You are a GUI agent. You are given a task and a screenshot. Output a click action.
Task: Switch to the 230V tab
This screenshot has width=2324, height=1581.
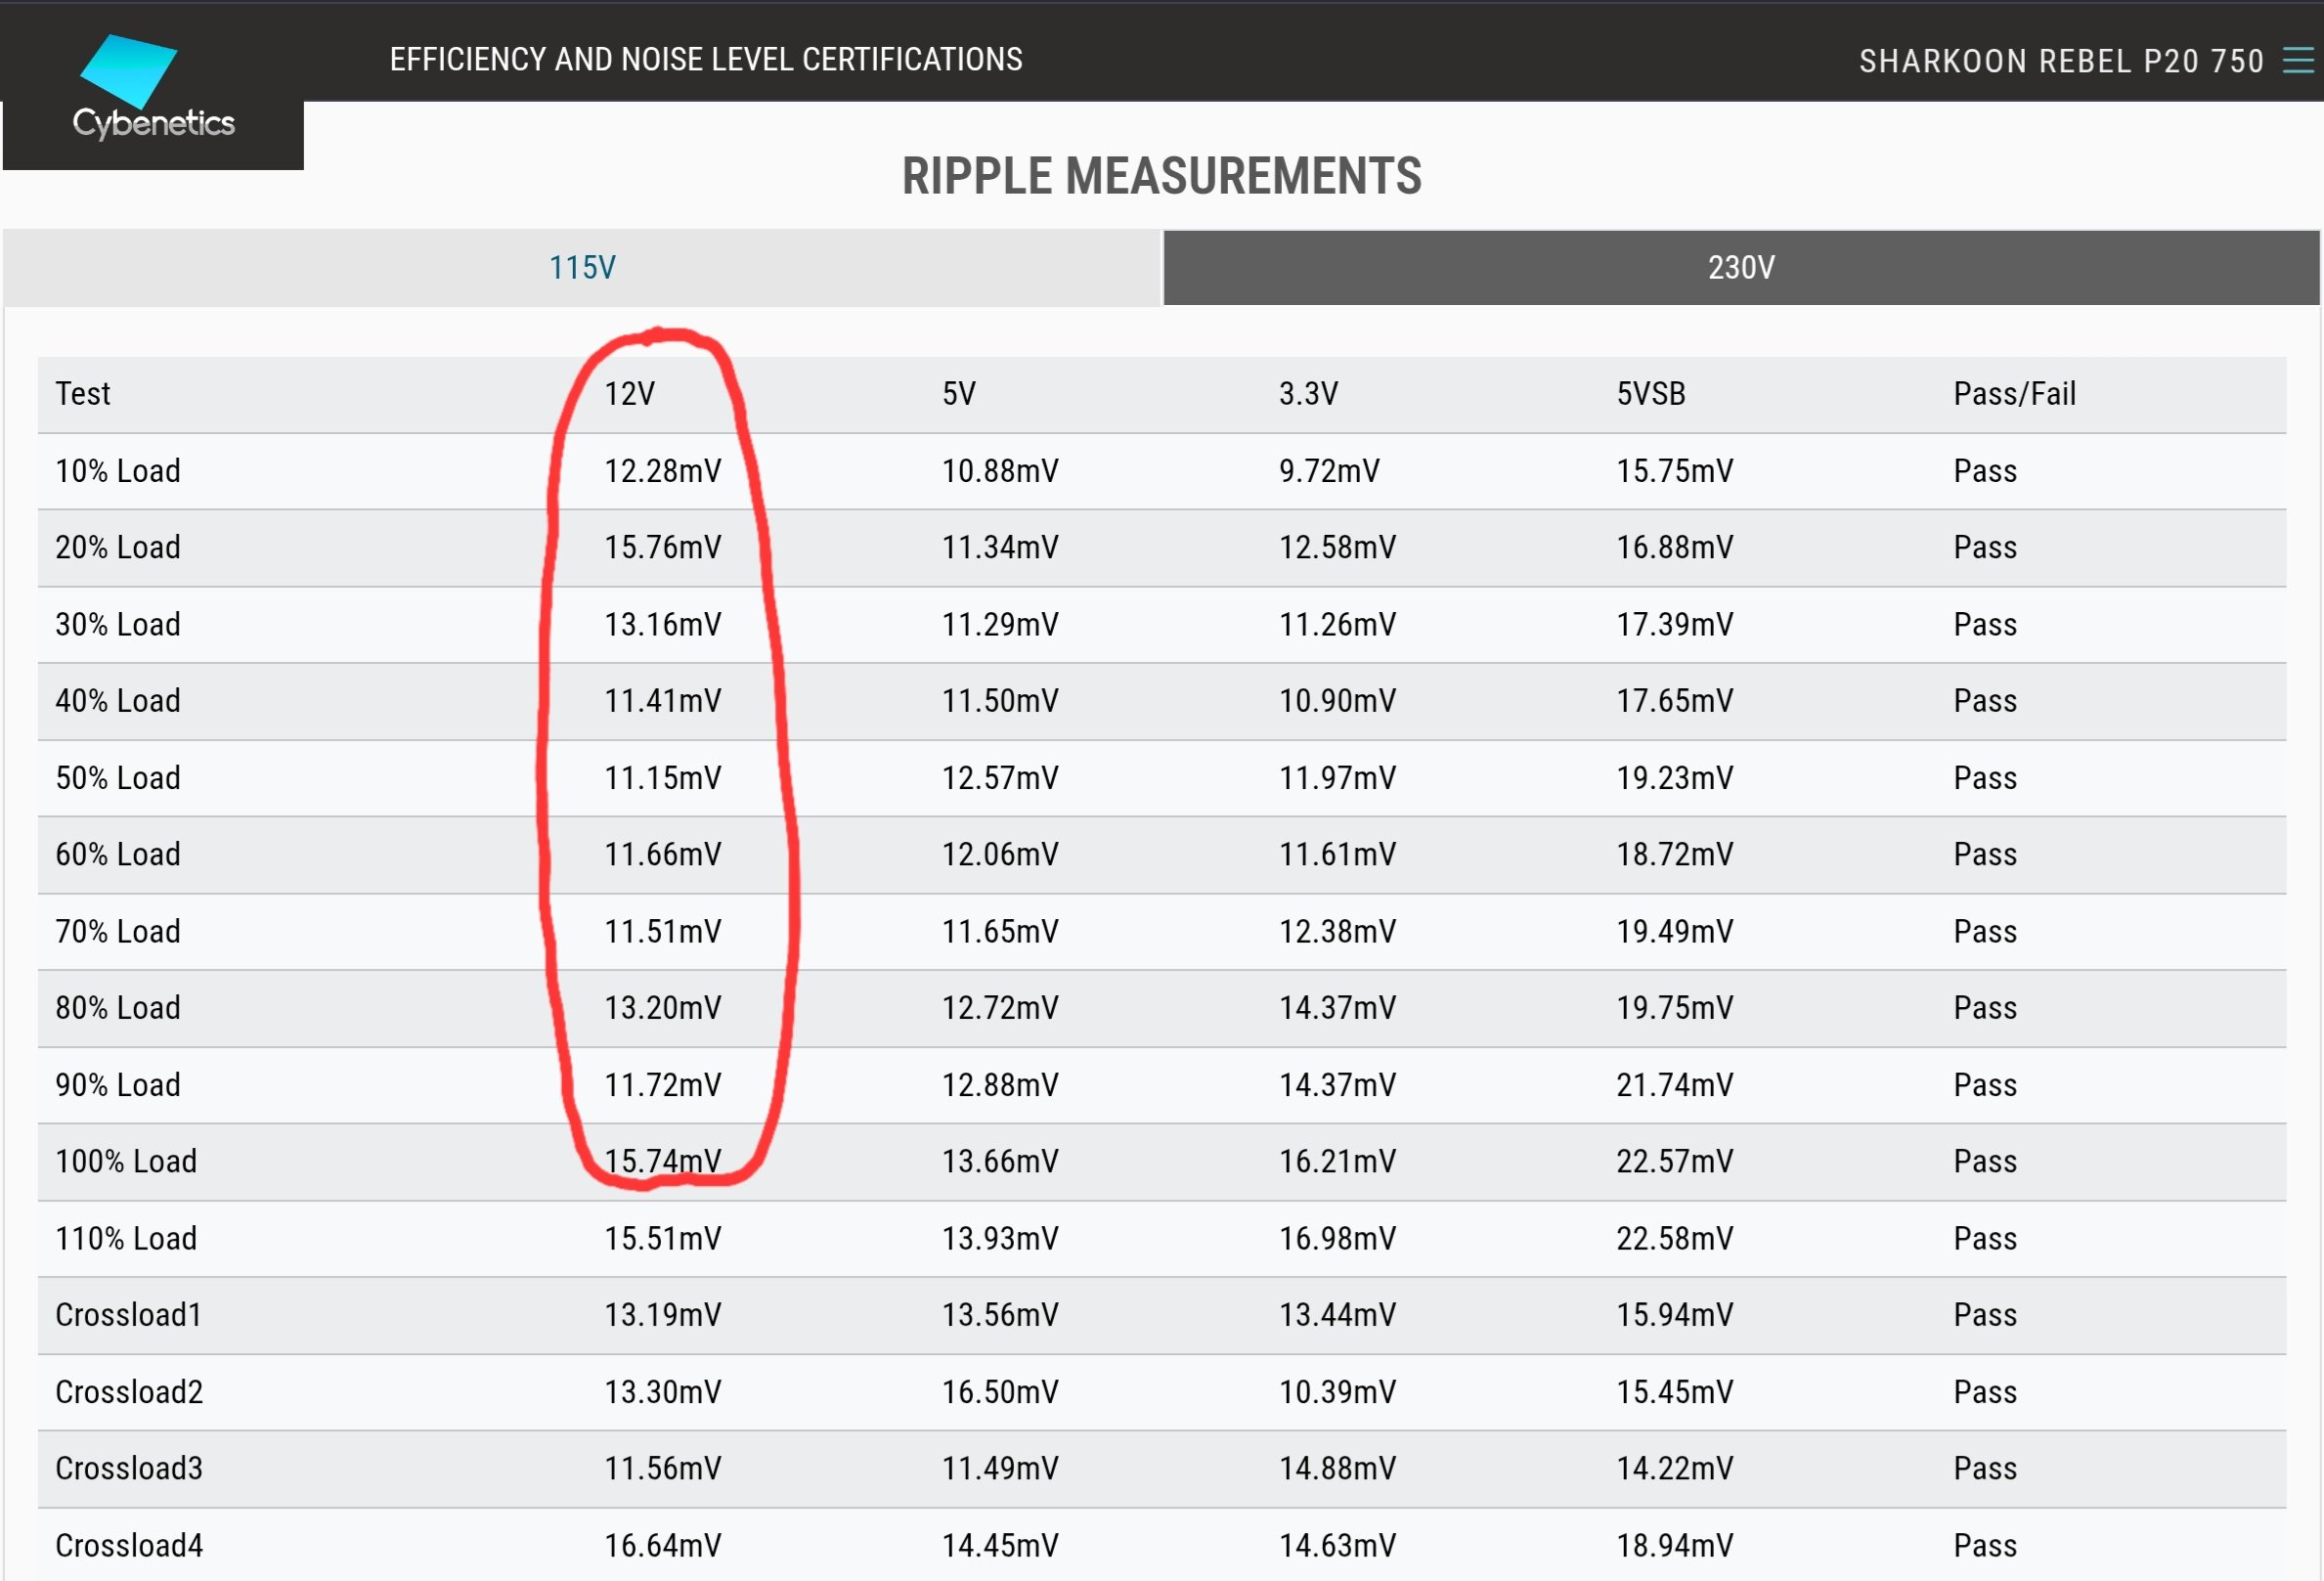tap(1740, 268)
